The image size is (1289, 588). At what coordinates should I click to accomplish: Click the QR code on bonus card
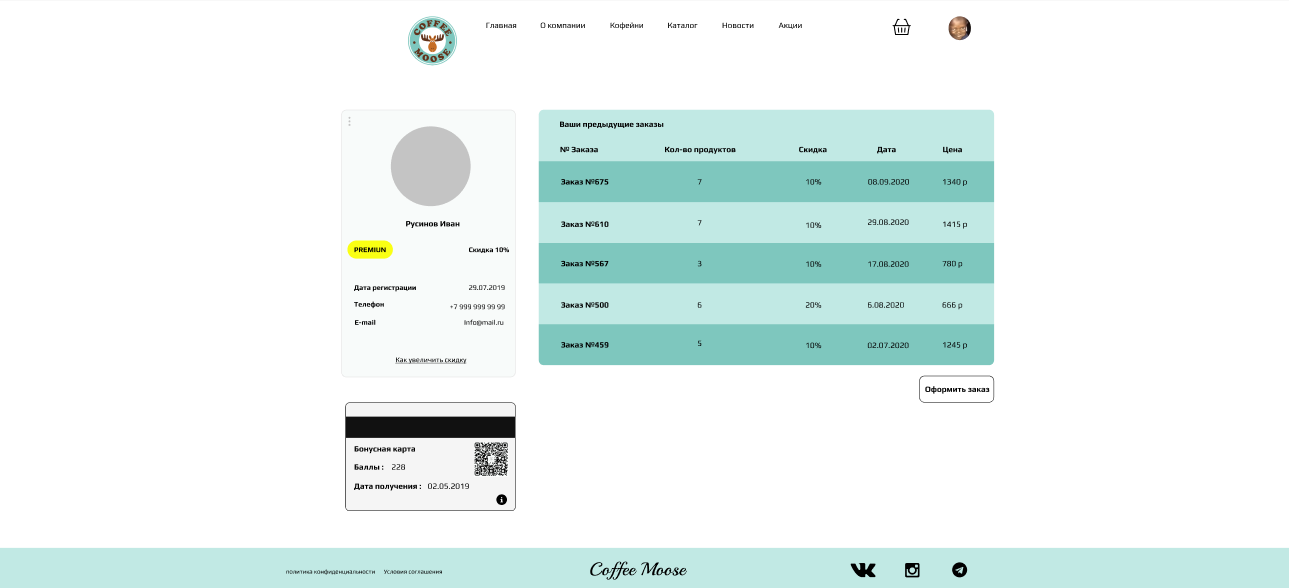click(491, 459)
